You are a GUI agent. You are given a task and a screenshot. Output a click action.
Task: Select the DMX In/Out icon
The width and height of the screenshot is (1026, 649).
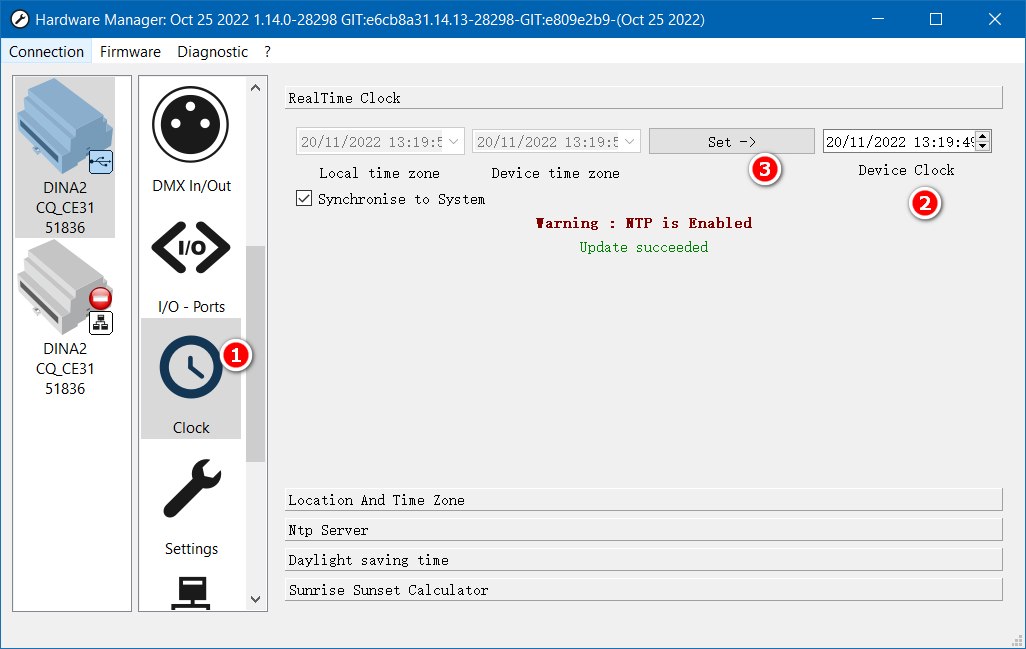click(191, 126)
